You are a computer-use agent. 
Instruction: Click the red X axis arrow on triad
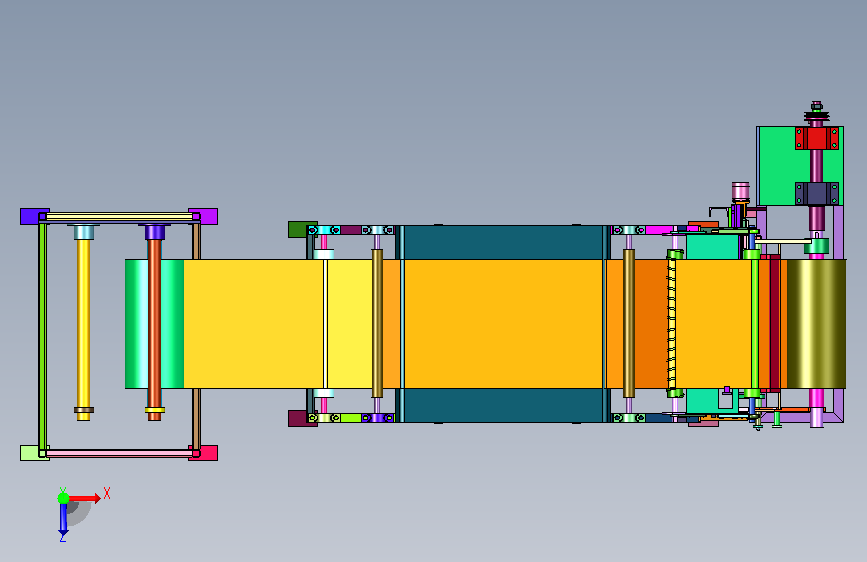85,498
